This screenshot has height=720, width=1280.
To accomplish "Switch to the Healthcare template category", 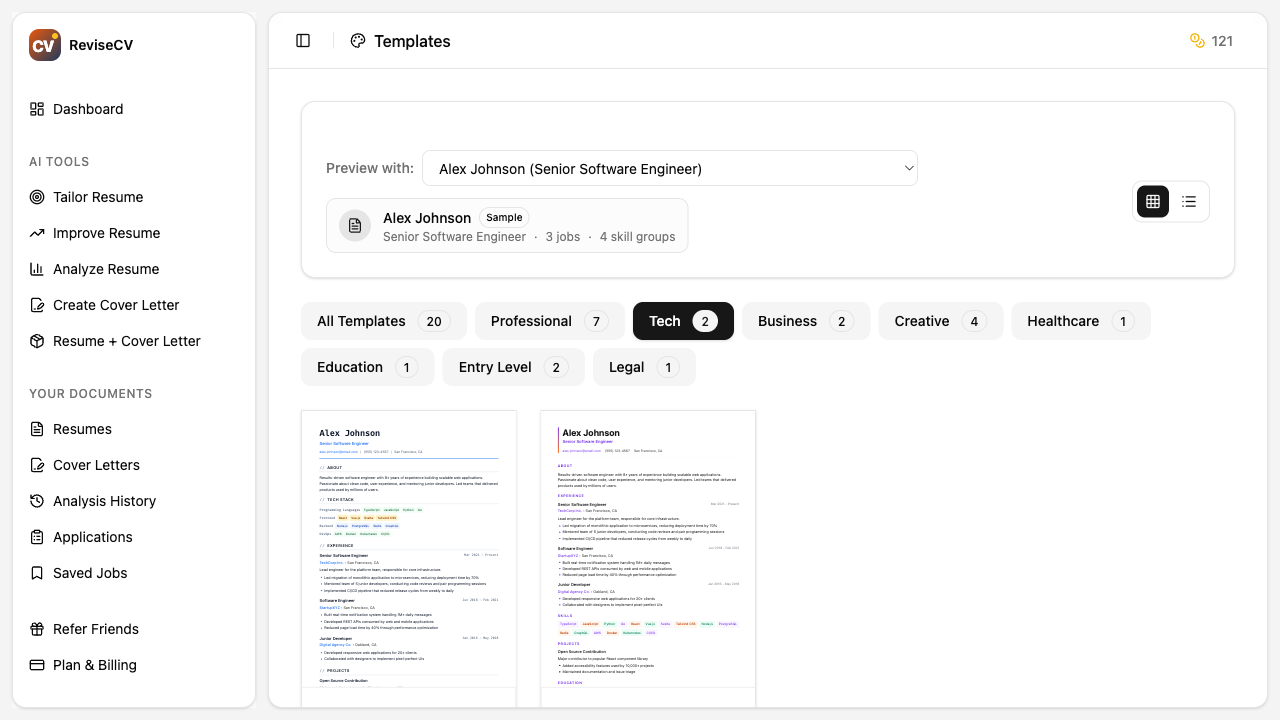I will (1080, 321).
